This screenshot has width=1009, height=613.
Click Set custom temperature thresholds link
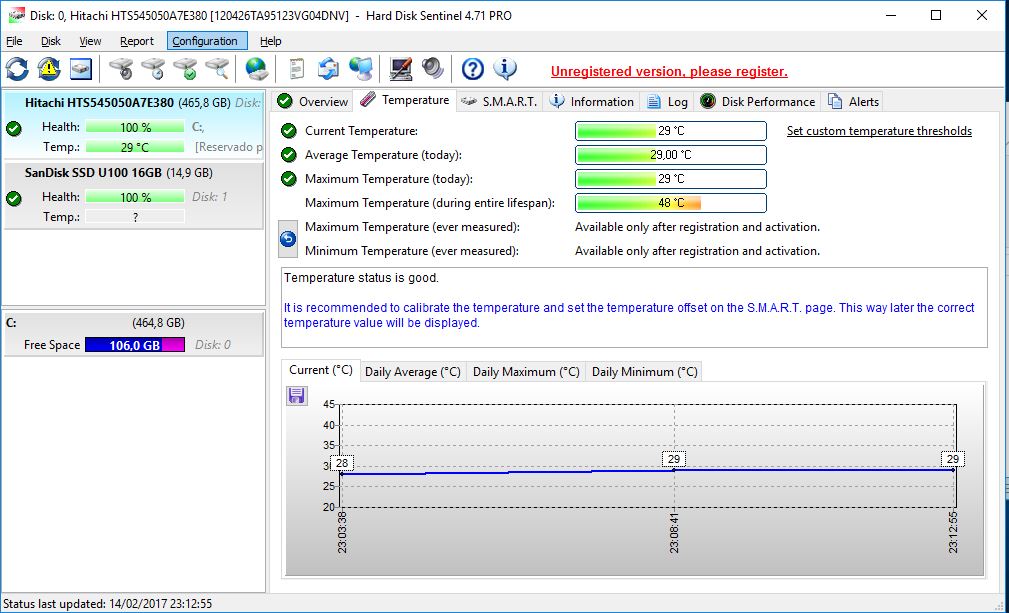click(879, 131)
